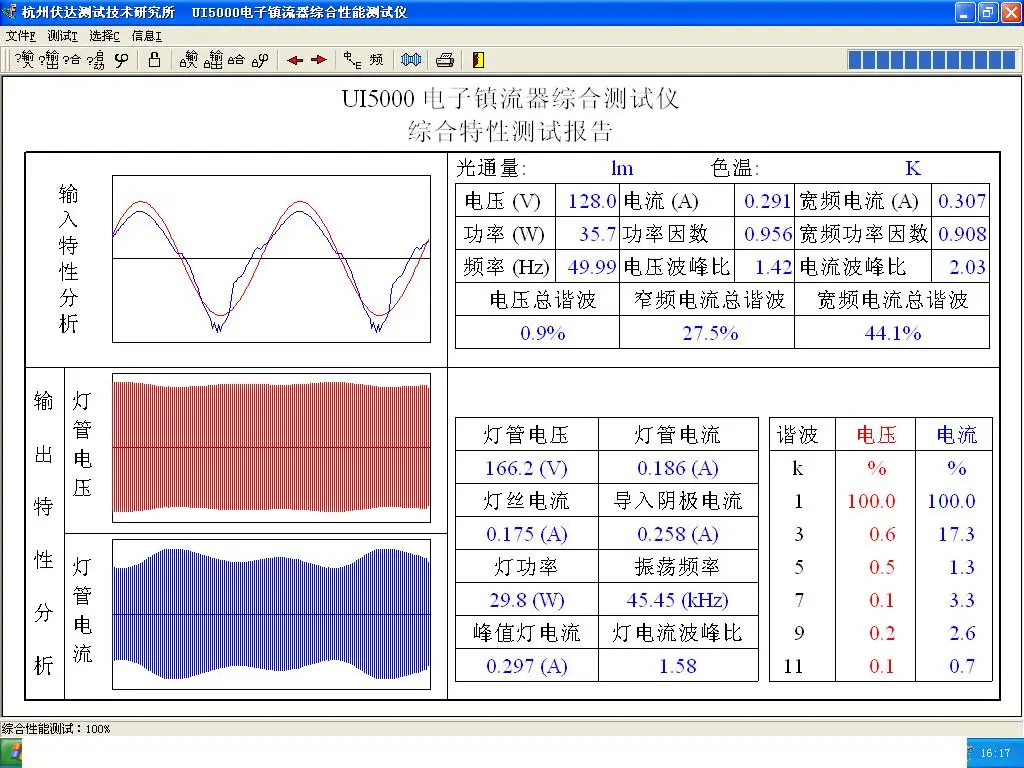Click the blue waveform toolbar icon
The image size is (1024, 768).
[411, 60]
